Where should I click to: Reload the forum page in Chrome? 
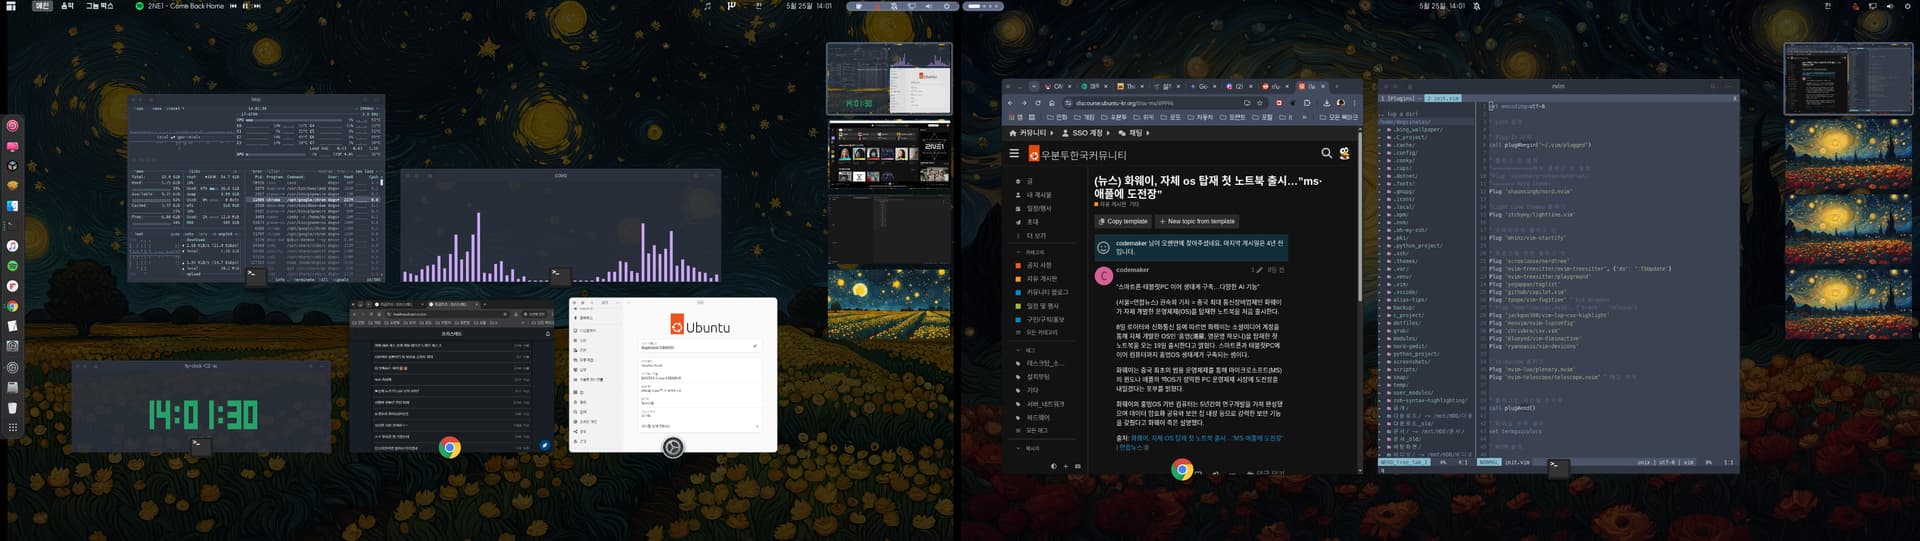click(1038, 103)
